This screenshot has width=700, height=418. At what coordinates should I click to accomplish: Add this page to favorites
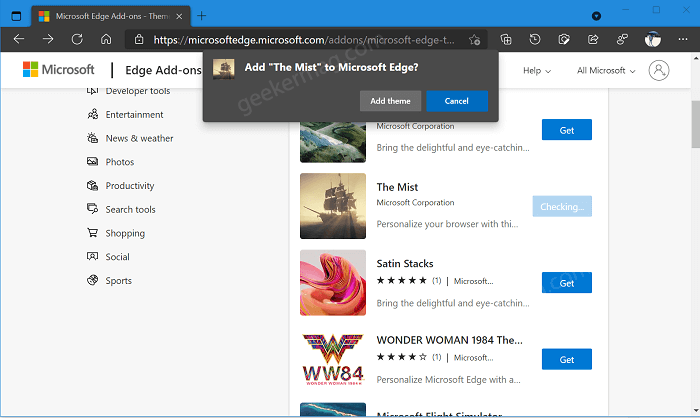click(x=475, y=40)
